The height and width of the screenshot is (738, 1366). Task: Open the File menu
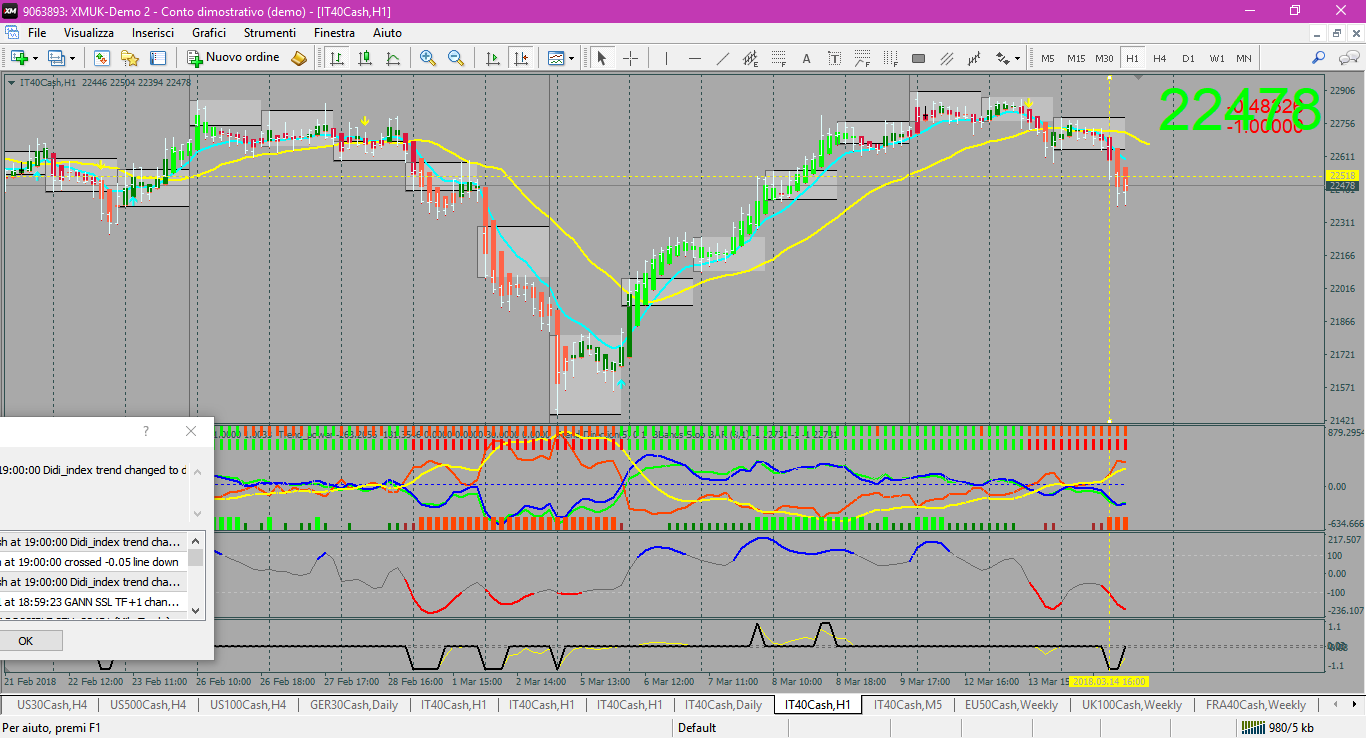click(37, 33)
